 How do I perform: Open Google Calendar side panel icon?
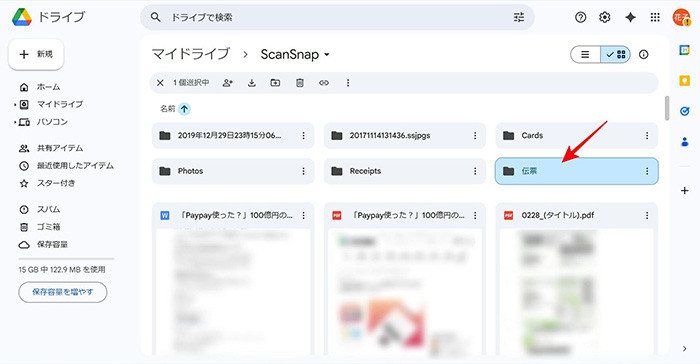pyautogui.click(x=684, y=50)
